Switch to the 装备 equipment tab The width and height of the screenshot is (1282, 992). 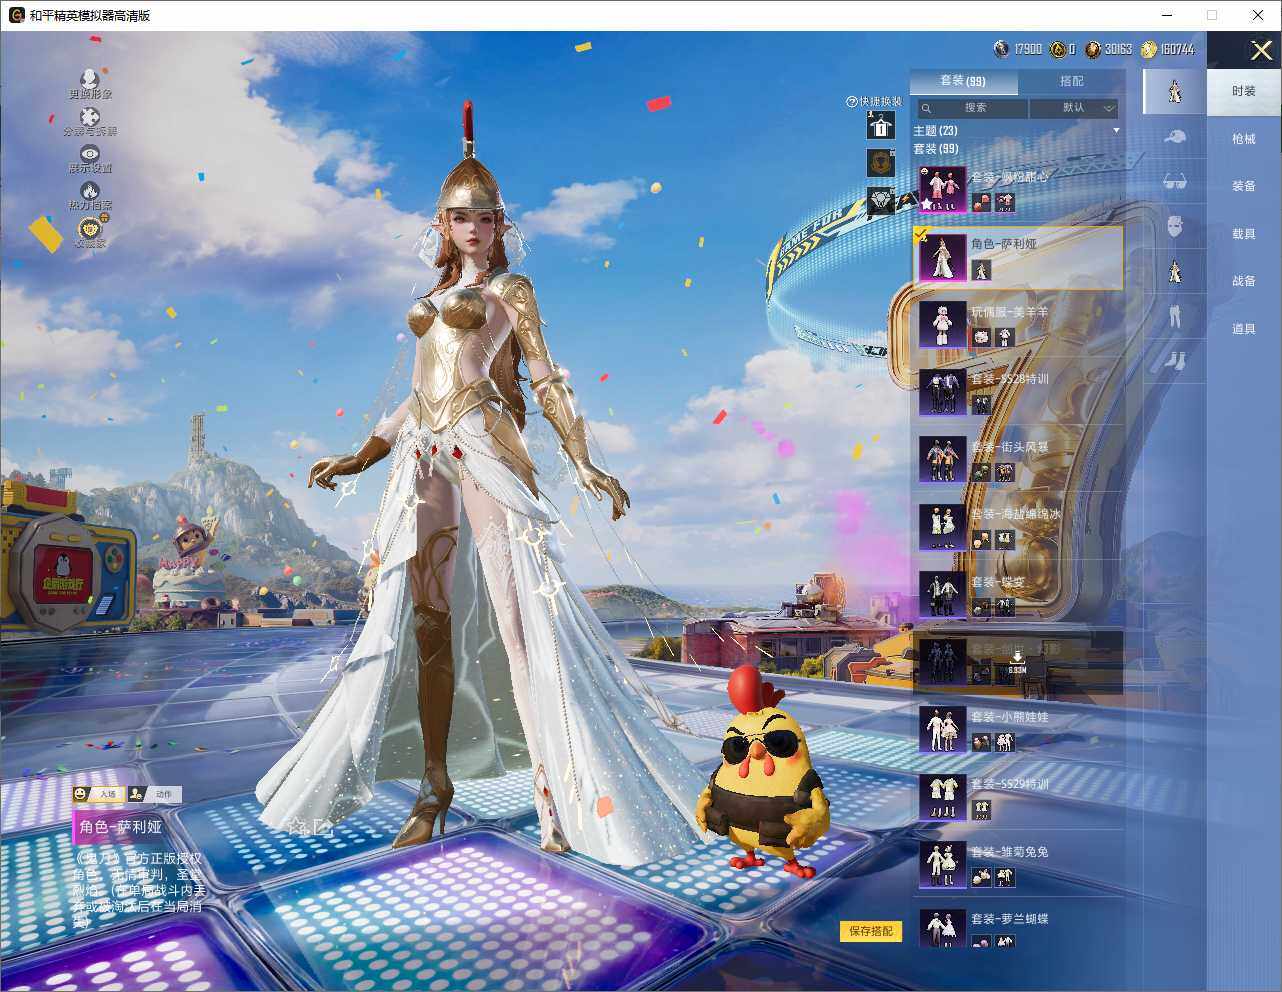click(x=1244, y=186)
